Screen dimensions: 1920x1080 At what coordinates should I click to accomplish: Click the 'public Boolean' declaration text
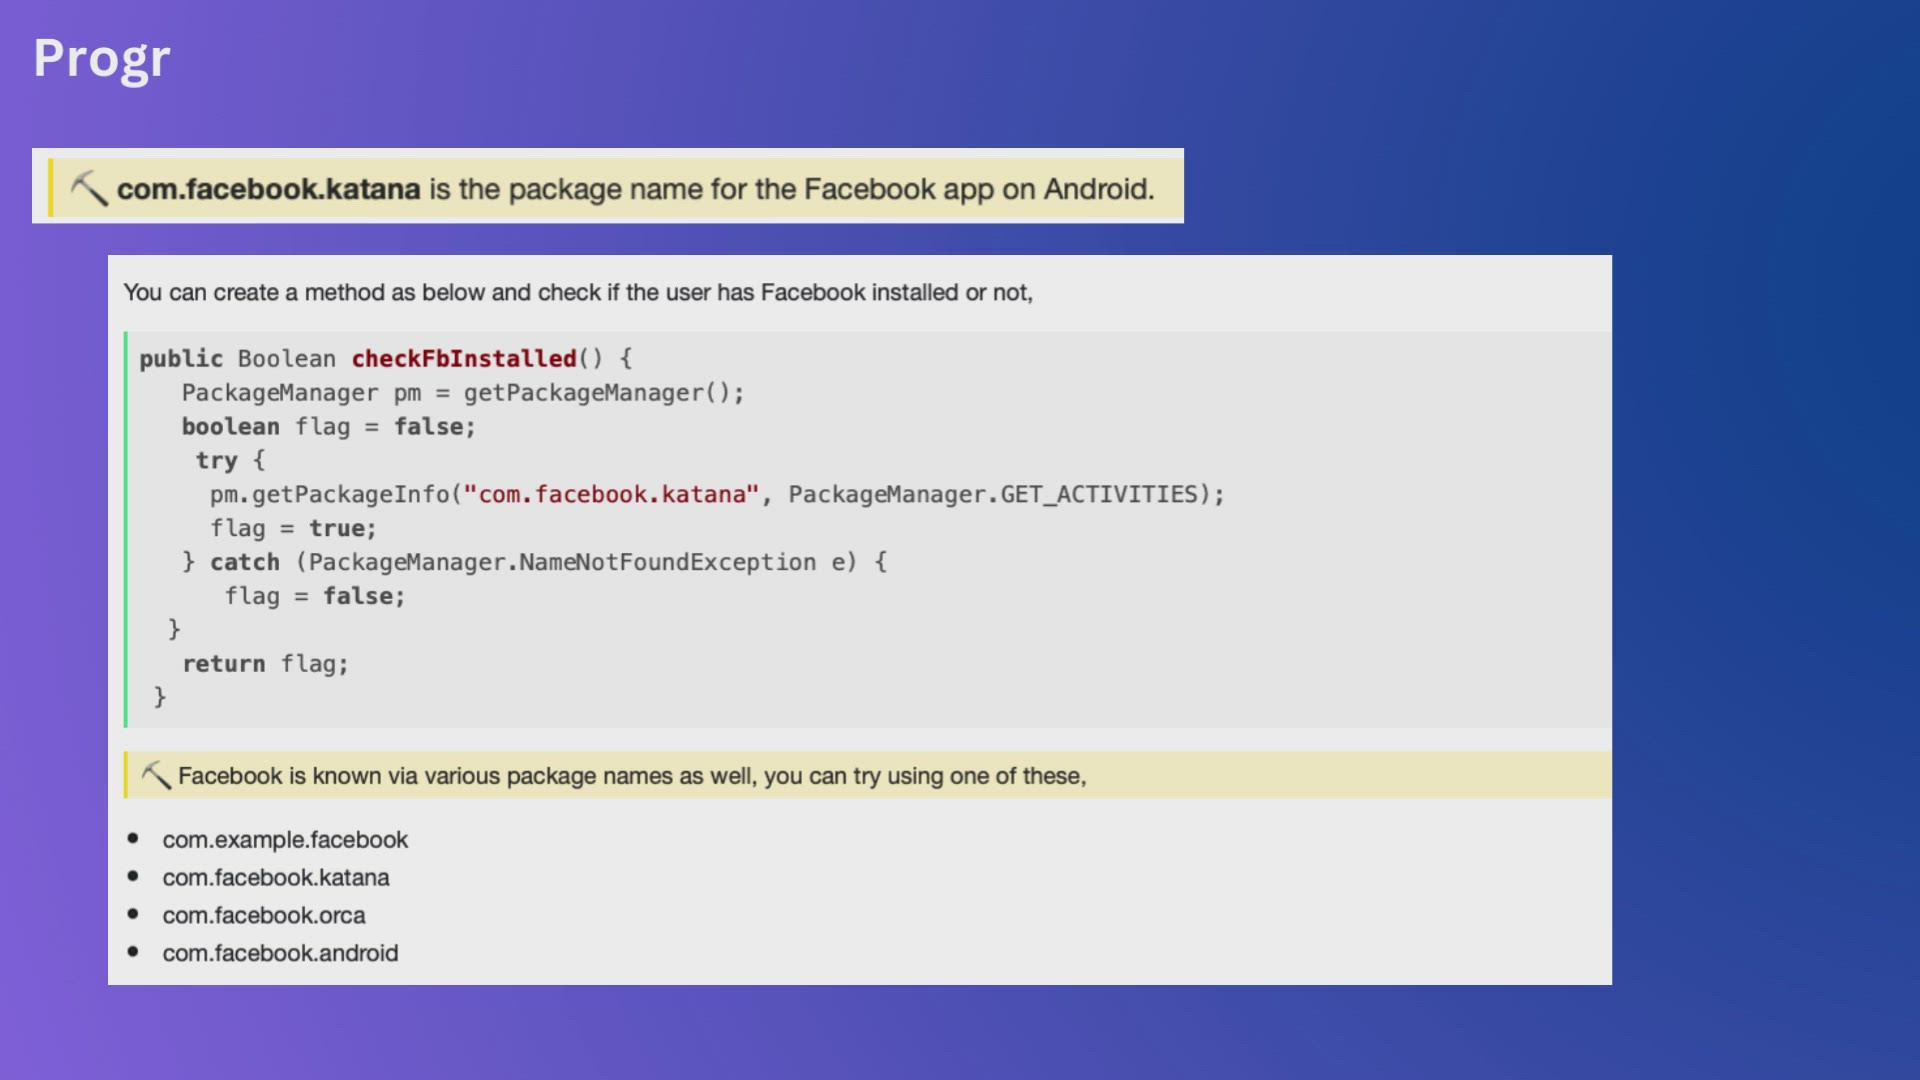pos(237,359)
